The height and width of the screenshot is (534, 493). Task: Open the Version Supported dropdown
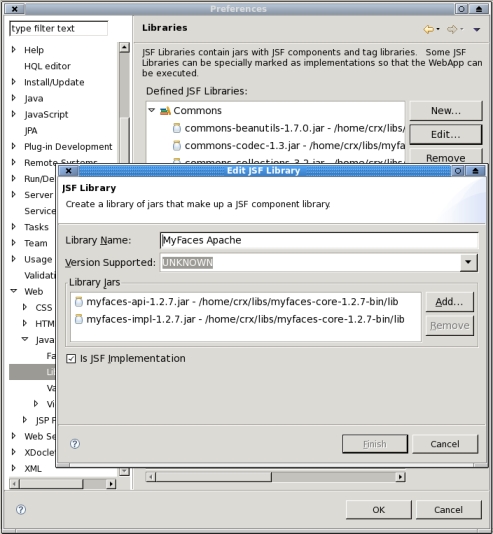(468, 262)
